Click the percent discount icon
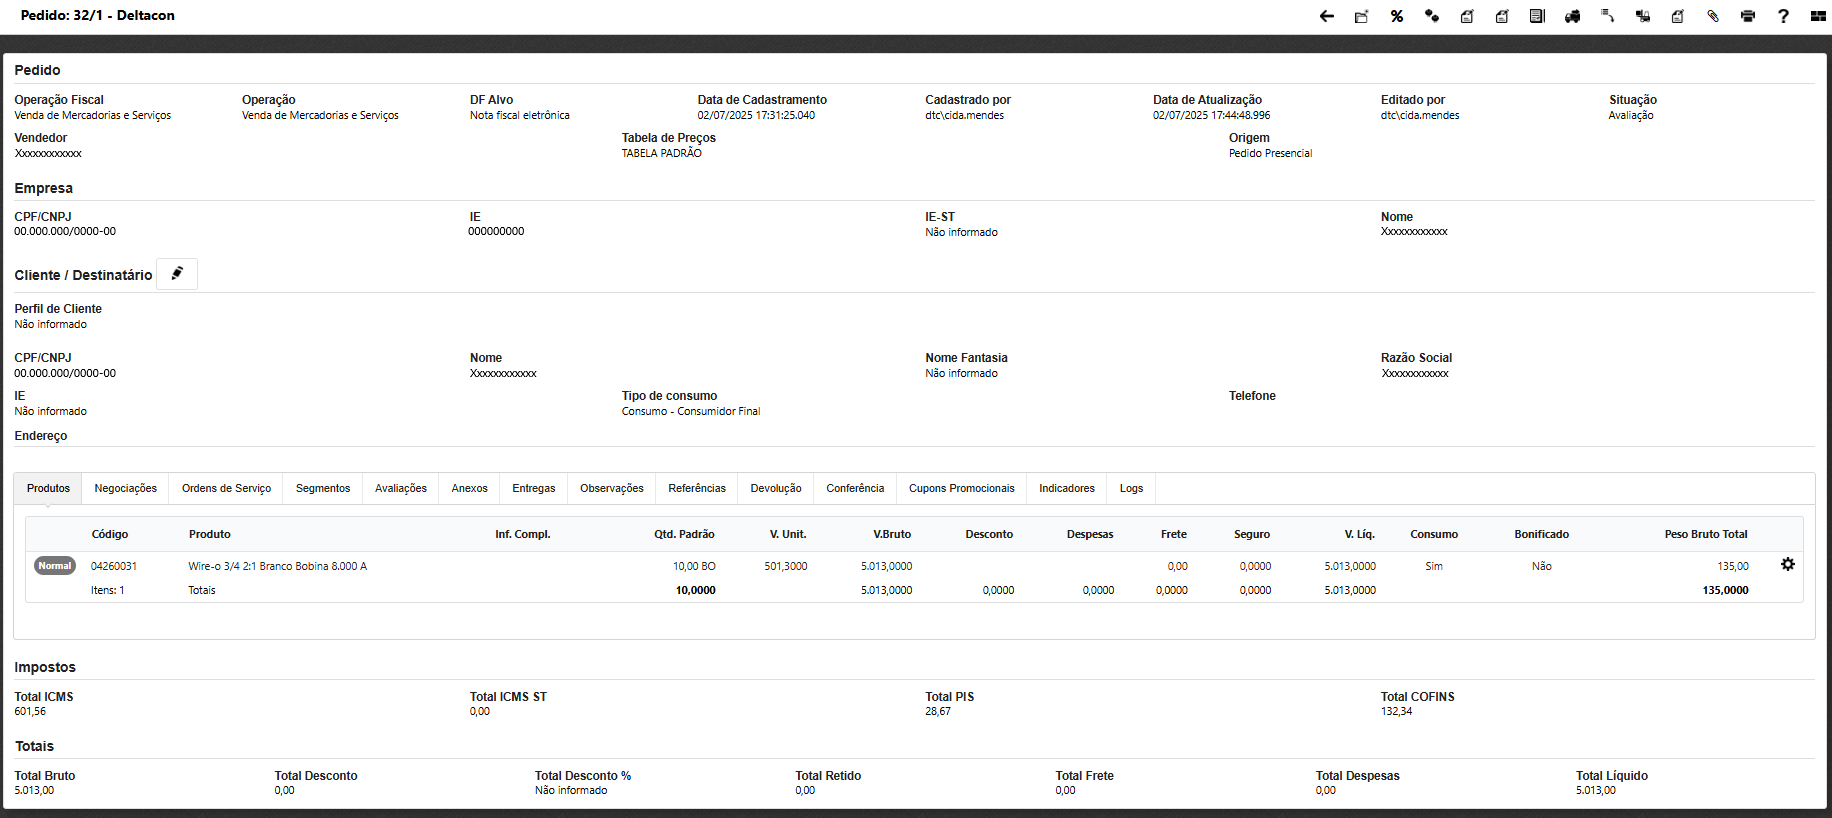The width and height of the screenshot is (1832, 818). [1397, 16]
